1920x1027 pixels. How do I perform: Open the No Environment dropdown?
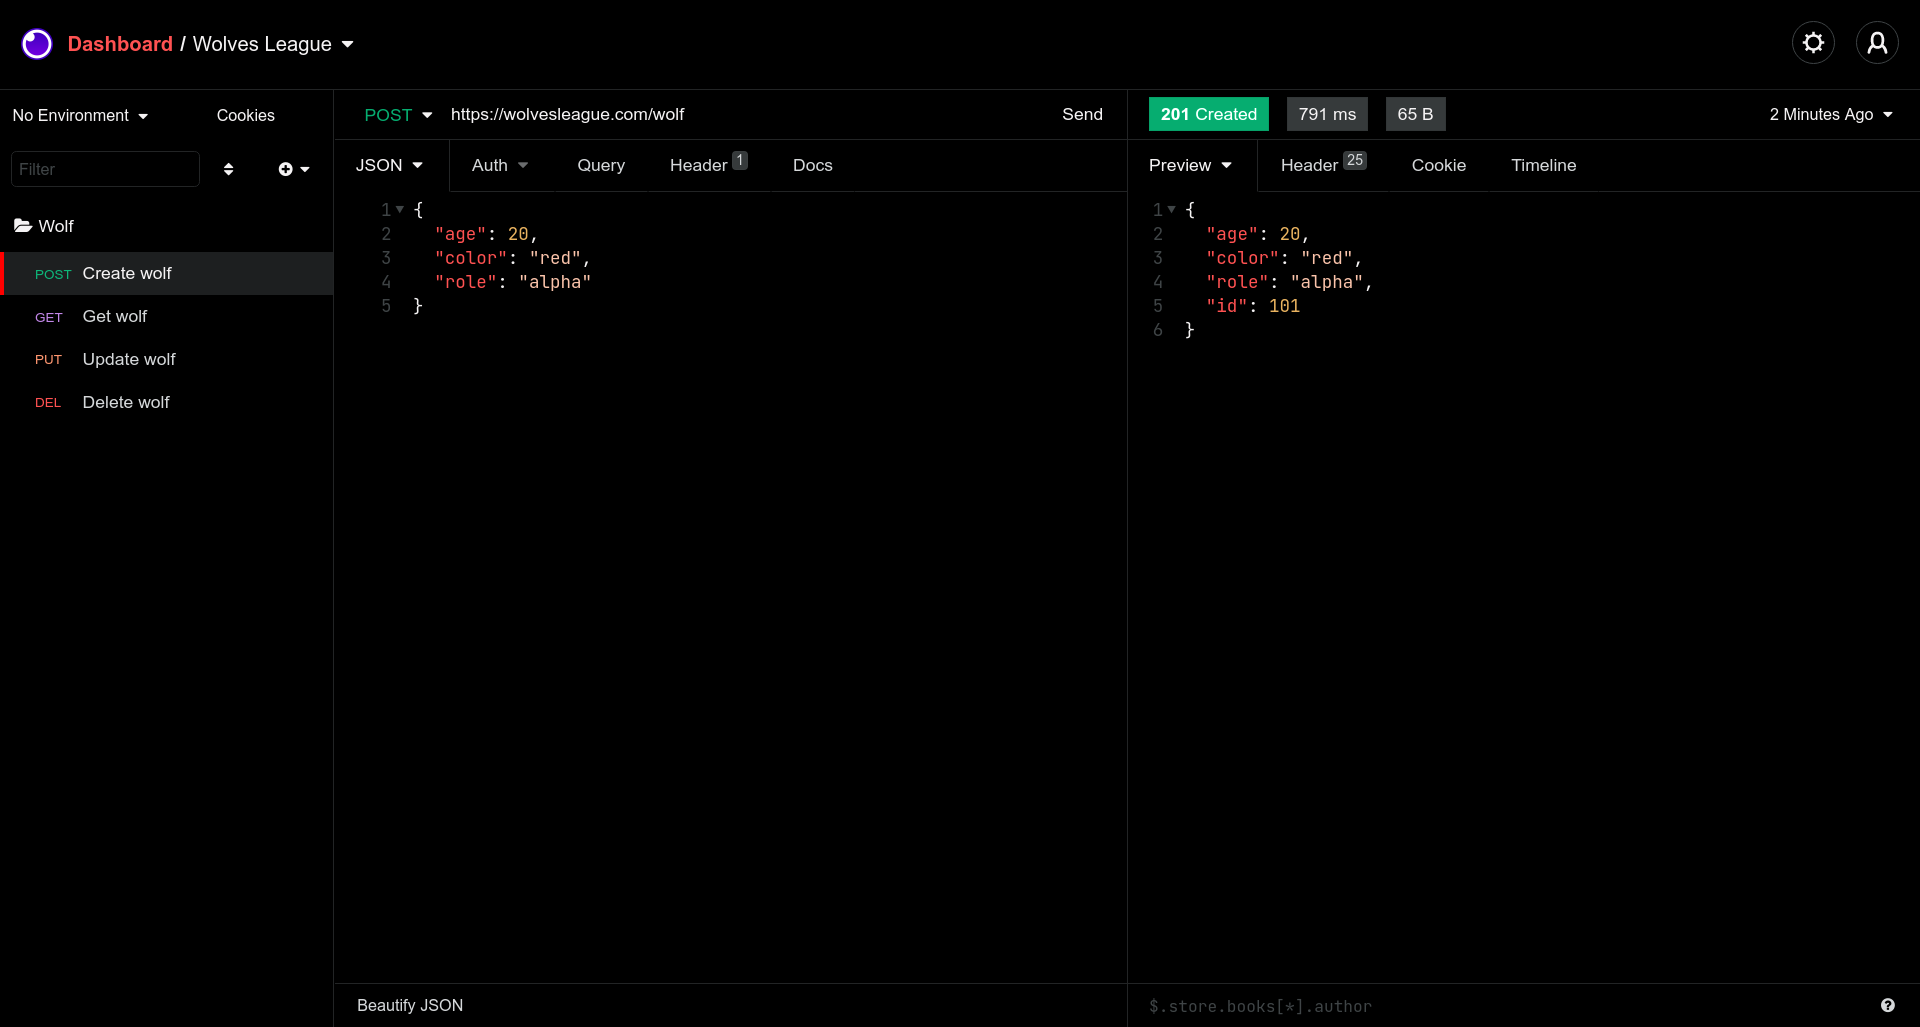(80, 115)
